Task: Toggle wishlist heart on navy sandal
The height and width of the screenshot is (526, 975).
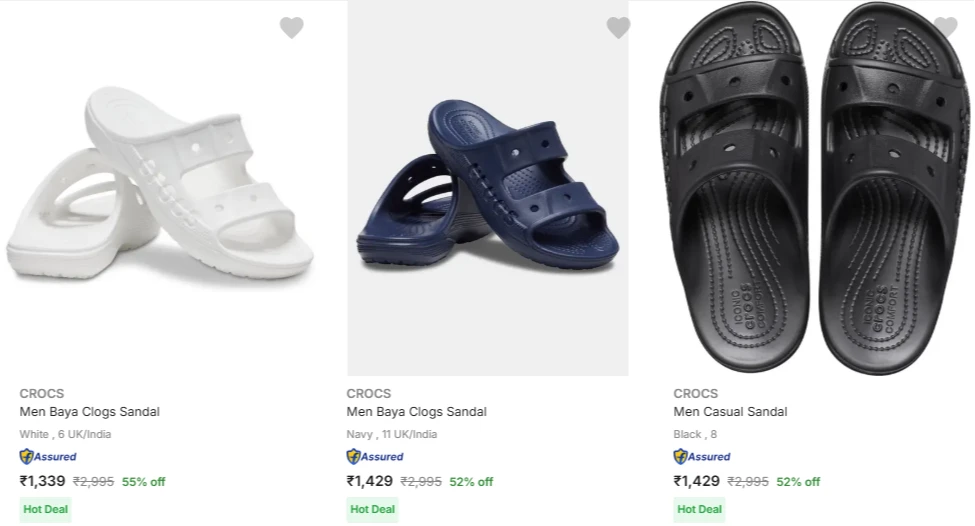Action: [x=618, y=28]
